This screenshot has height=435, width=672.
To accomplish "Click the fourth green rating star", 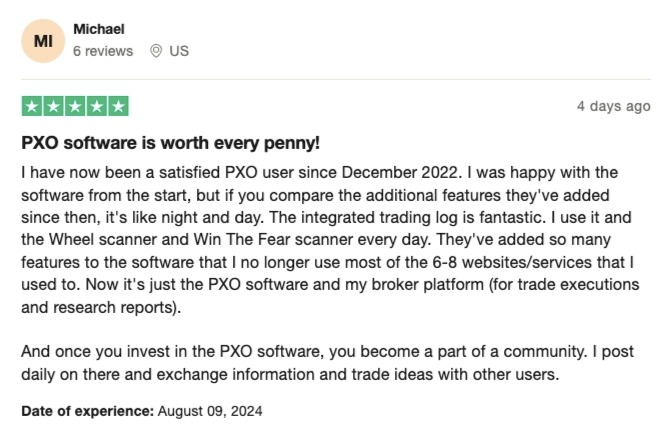I will point(96,106).
